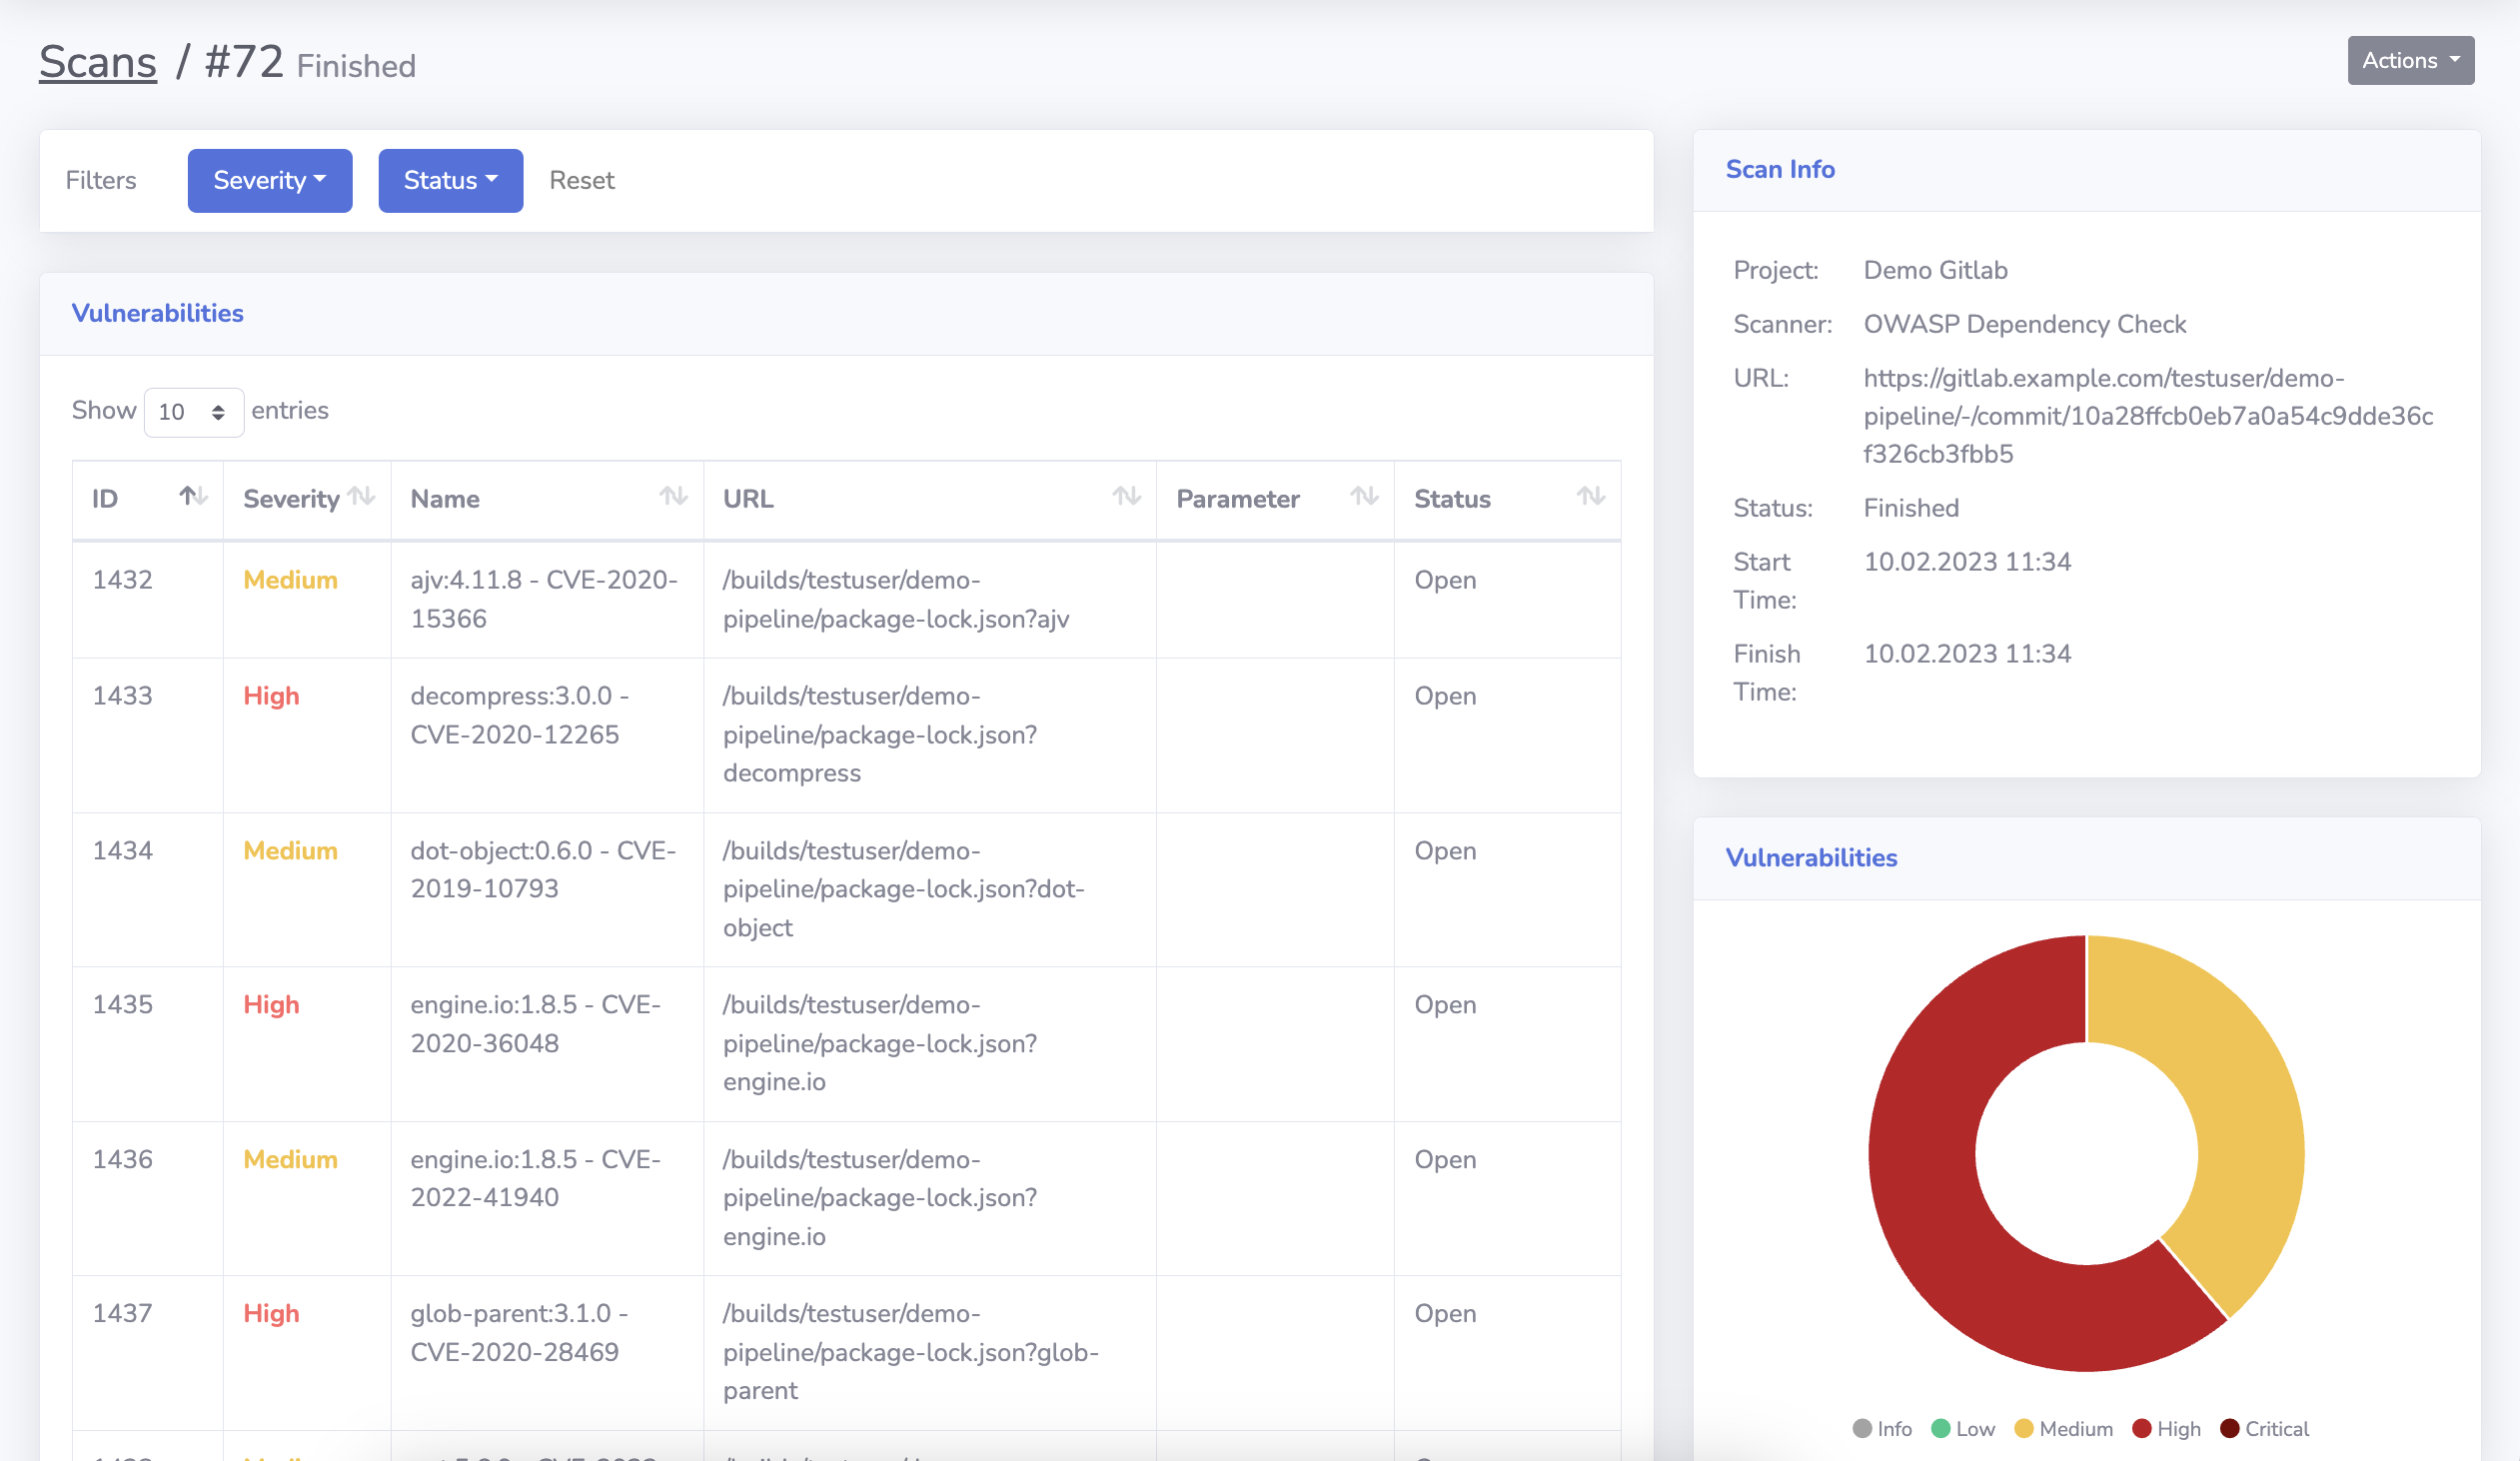Open the Actions dropdown menu
Screen dimensions: 2520x1461
pos(2410,60)
